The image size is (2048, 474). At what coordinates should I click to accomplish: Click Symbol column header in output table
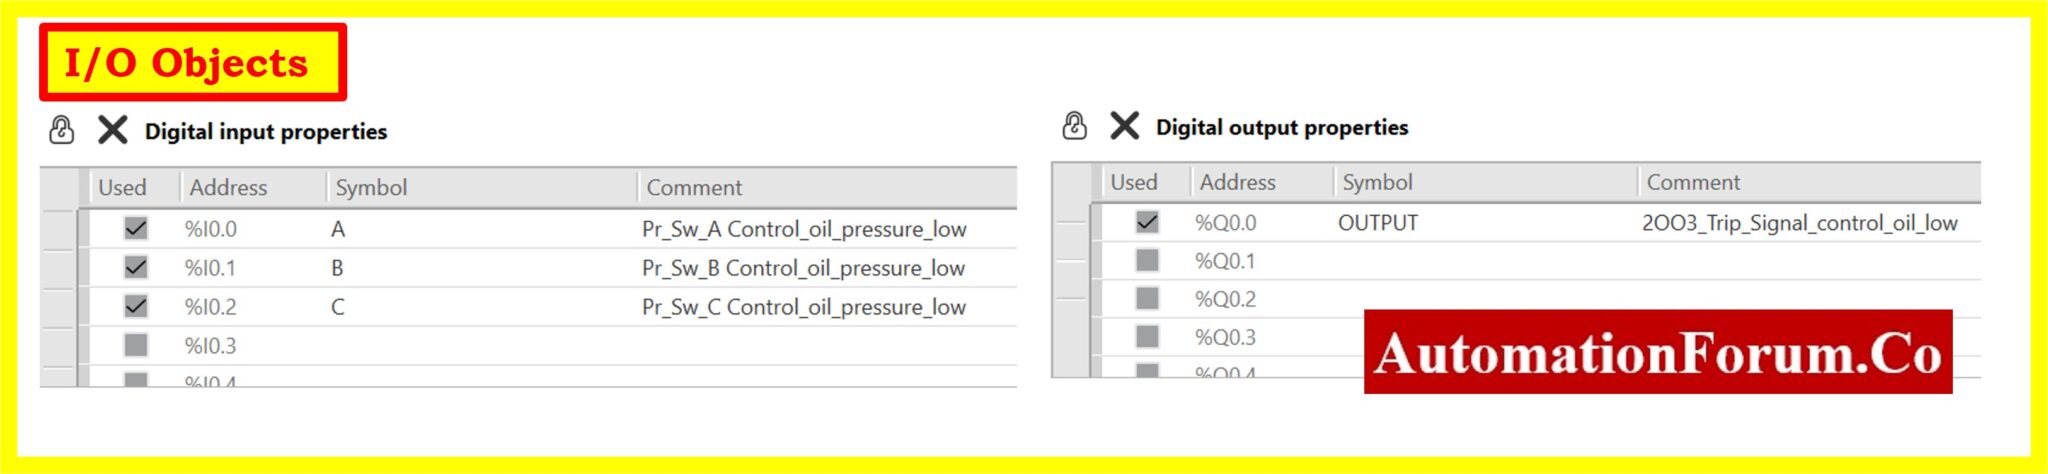pyautogui.click(x=1377, y=182)
